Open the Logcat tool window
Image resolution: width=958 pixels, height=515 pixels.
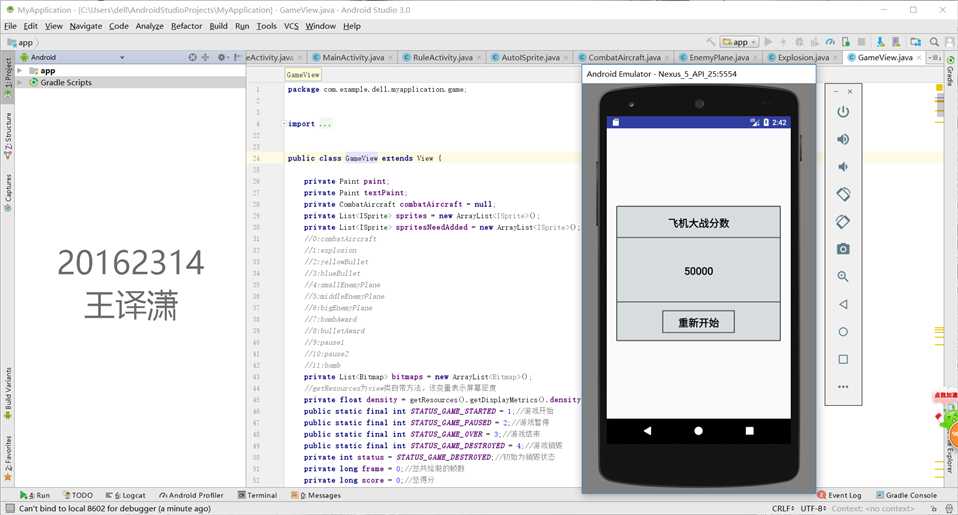tap(125, 495)
